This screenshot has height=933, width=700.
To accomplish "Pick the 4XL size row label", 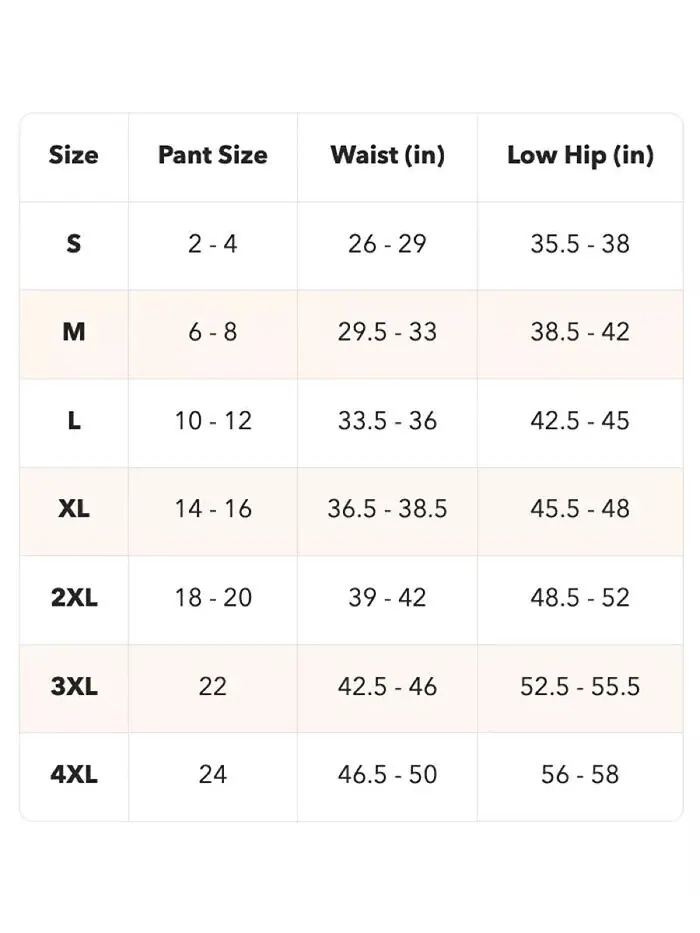I will tap(74, 774).
